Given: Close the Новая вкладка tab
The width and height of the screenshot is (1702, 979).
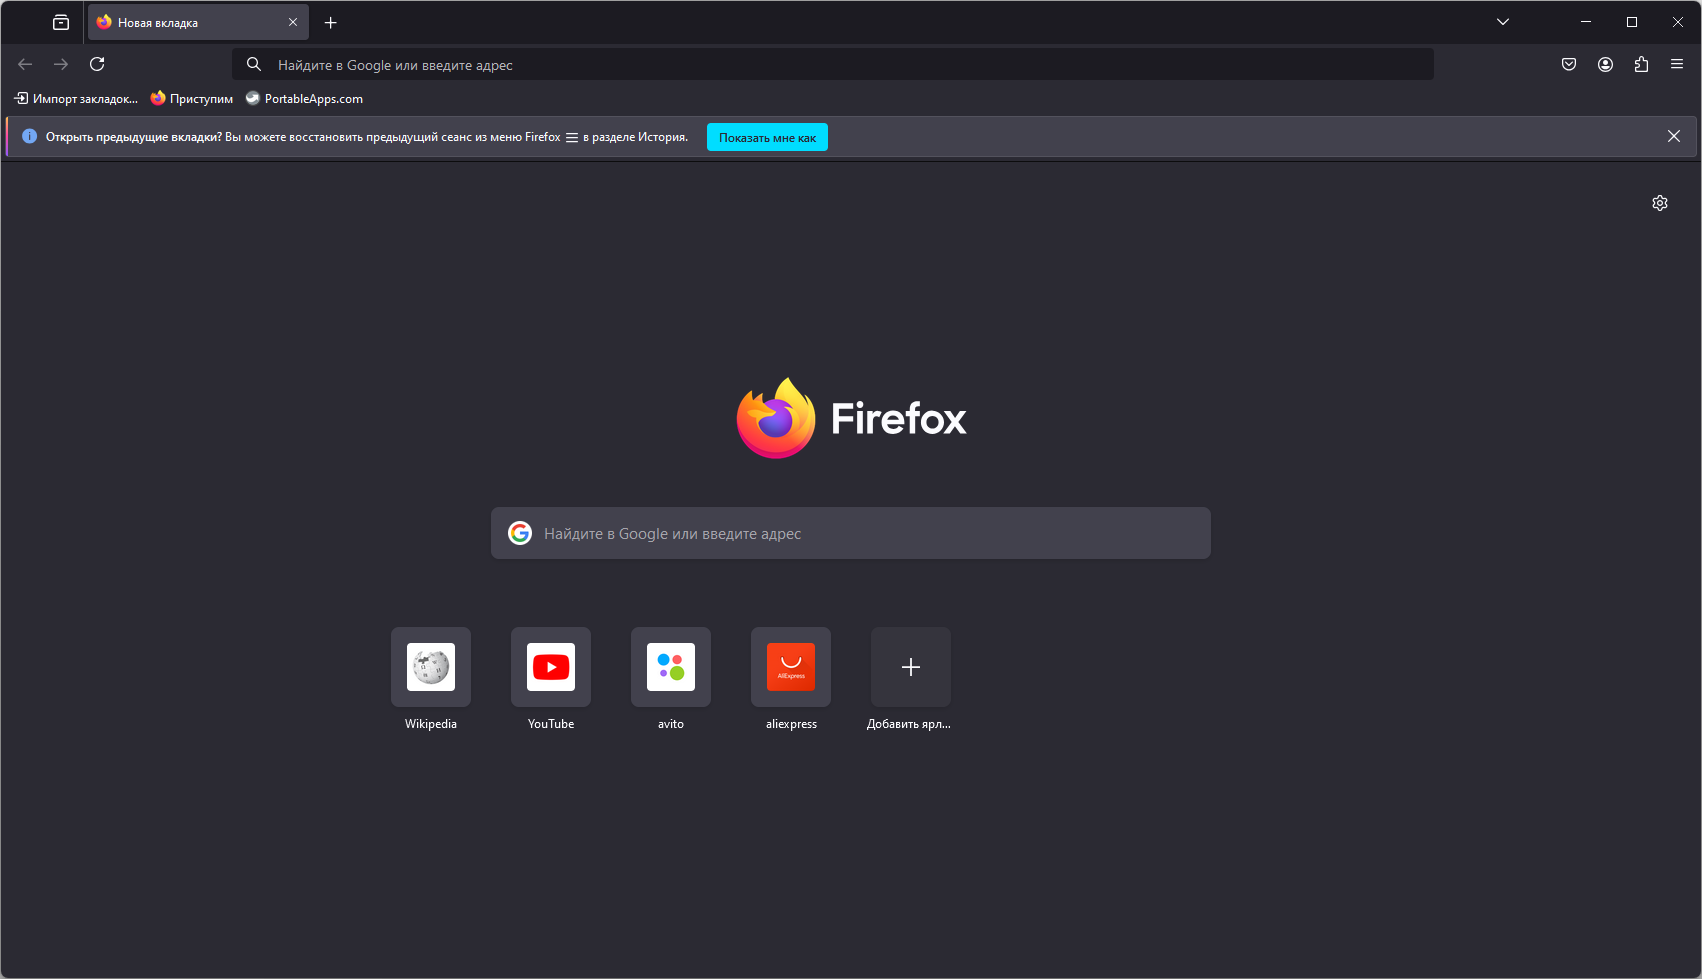Looking at the screenshot, I should click(x=293, y=22).
